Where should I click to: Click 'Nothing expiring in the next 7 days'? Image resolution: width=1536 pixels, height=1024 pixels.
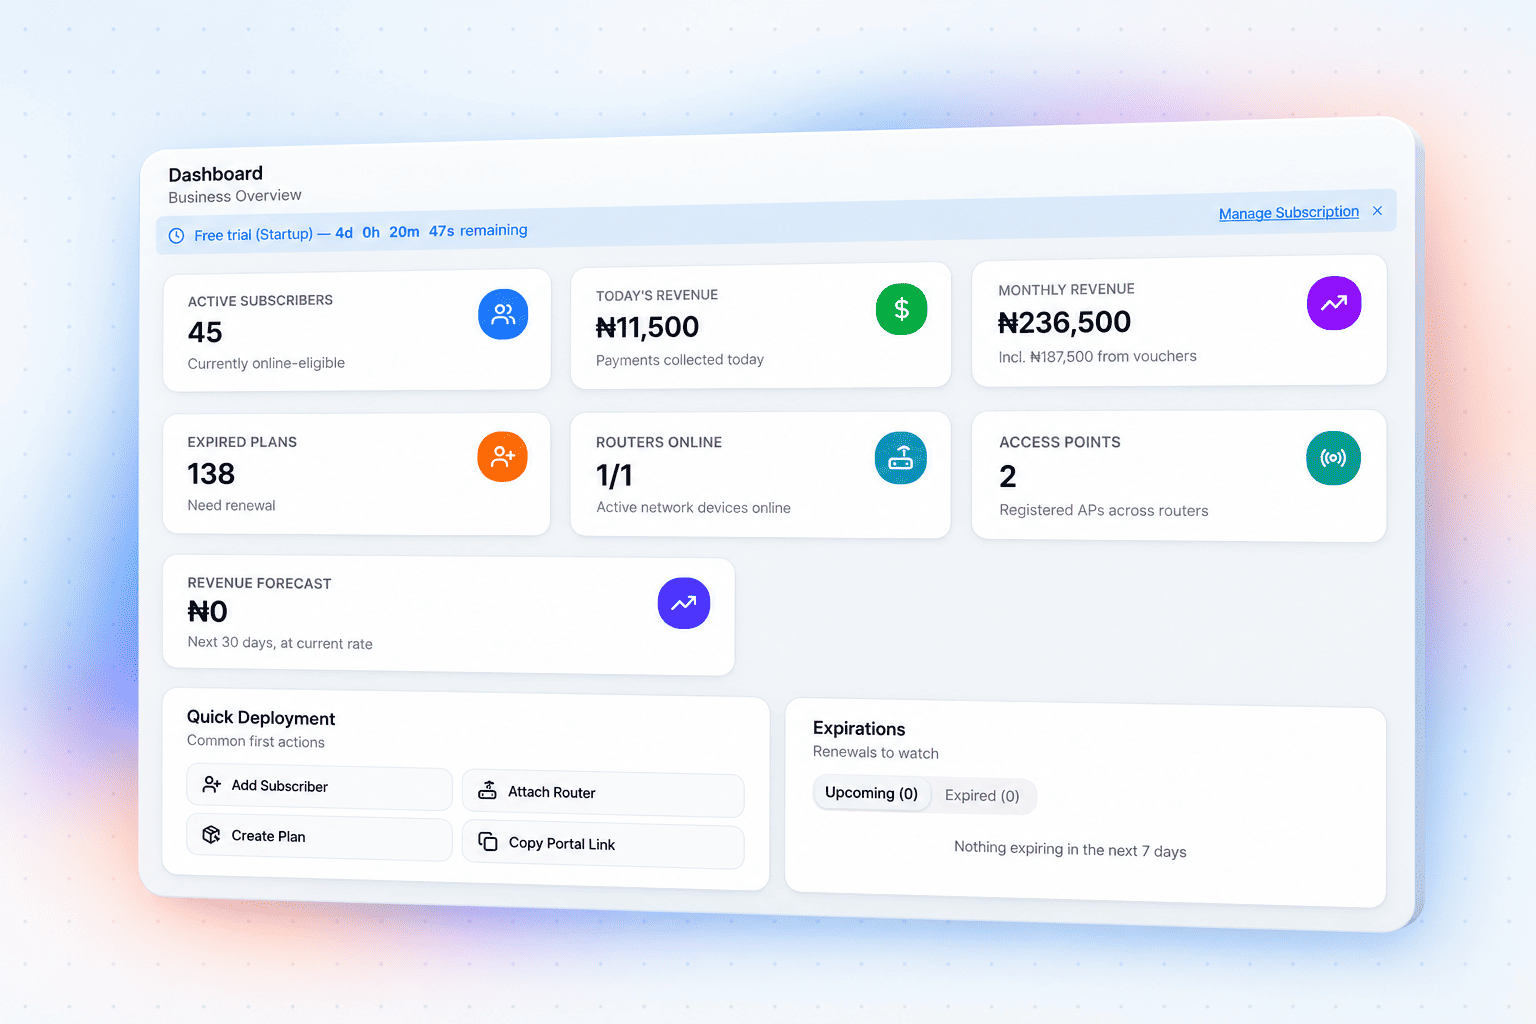tap(1070, 849)
